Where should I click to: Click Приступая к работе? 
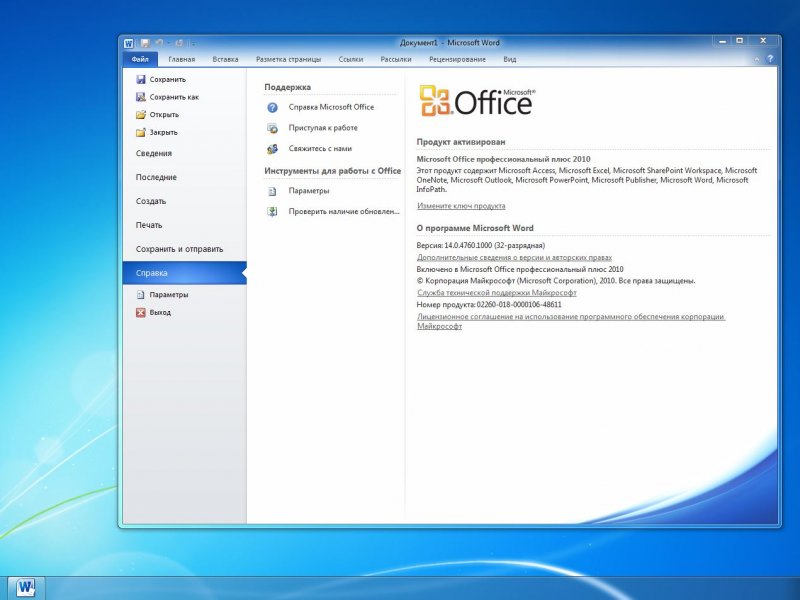(312, 128)
